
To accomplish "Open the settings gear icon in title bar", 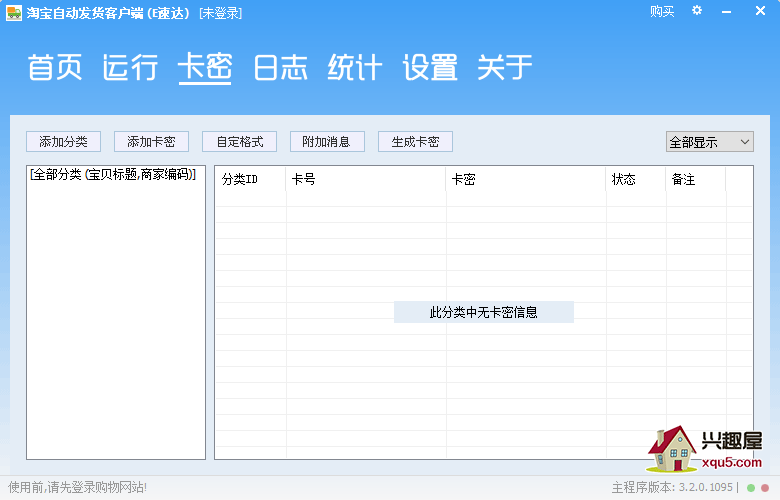I will [x=697, y=10].
